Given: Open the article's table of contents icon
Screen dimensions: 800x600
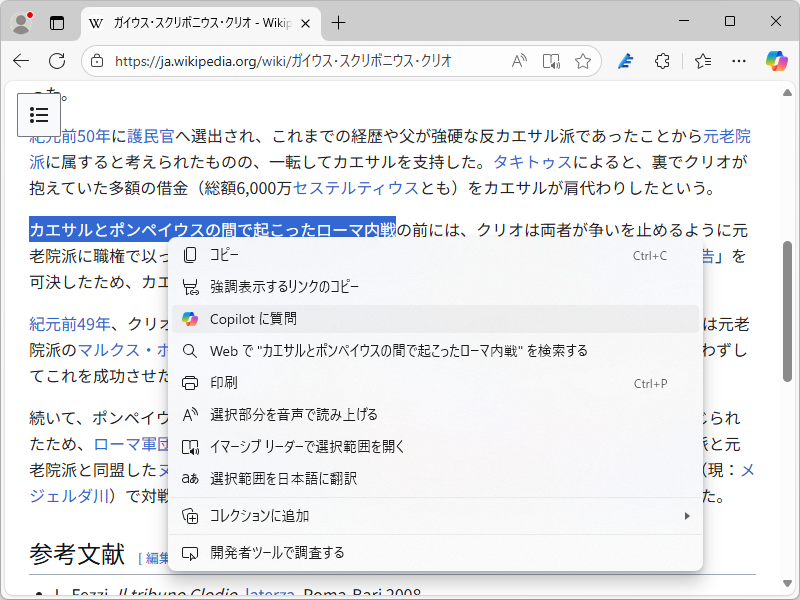Looking at the screenshot, I should pos(38,114).
